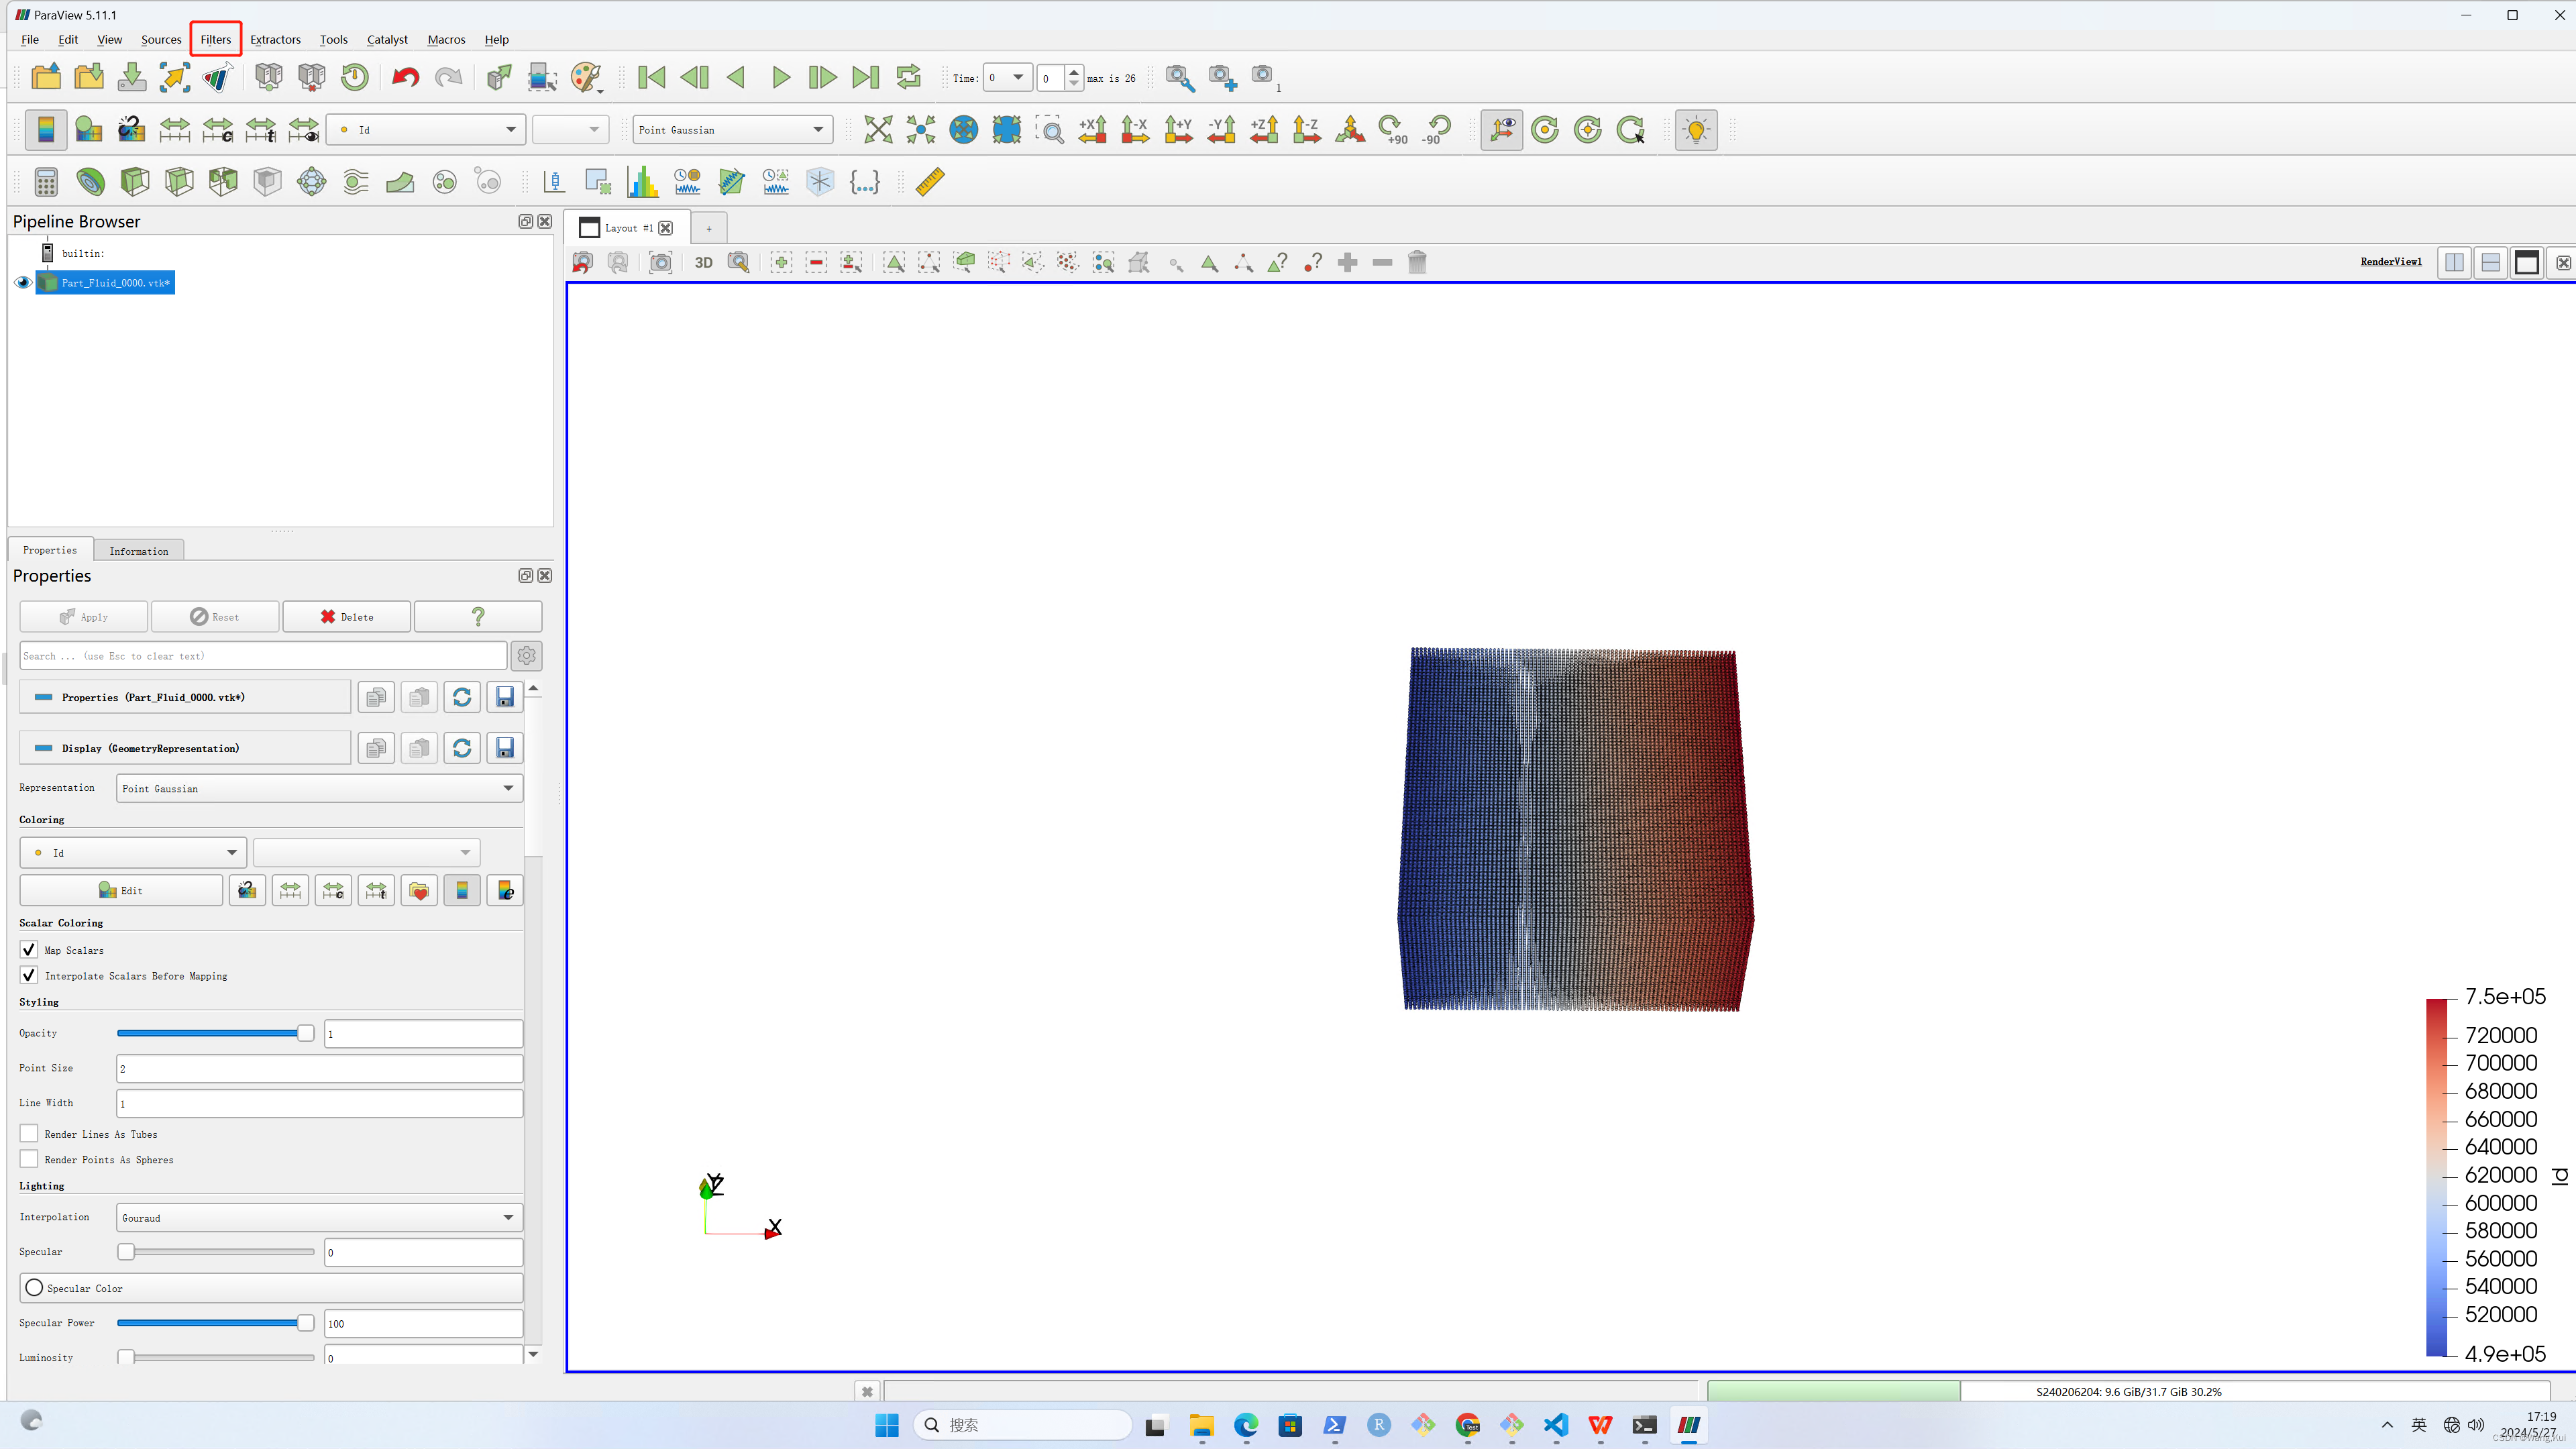Switch to the Information tab
Viewport: 2576px width, 1449px height.
coord(138,550)
